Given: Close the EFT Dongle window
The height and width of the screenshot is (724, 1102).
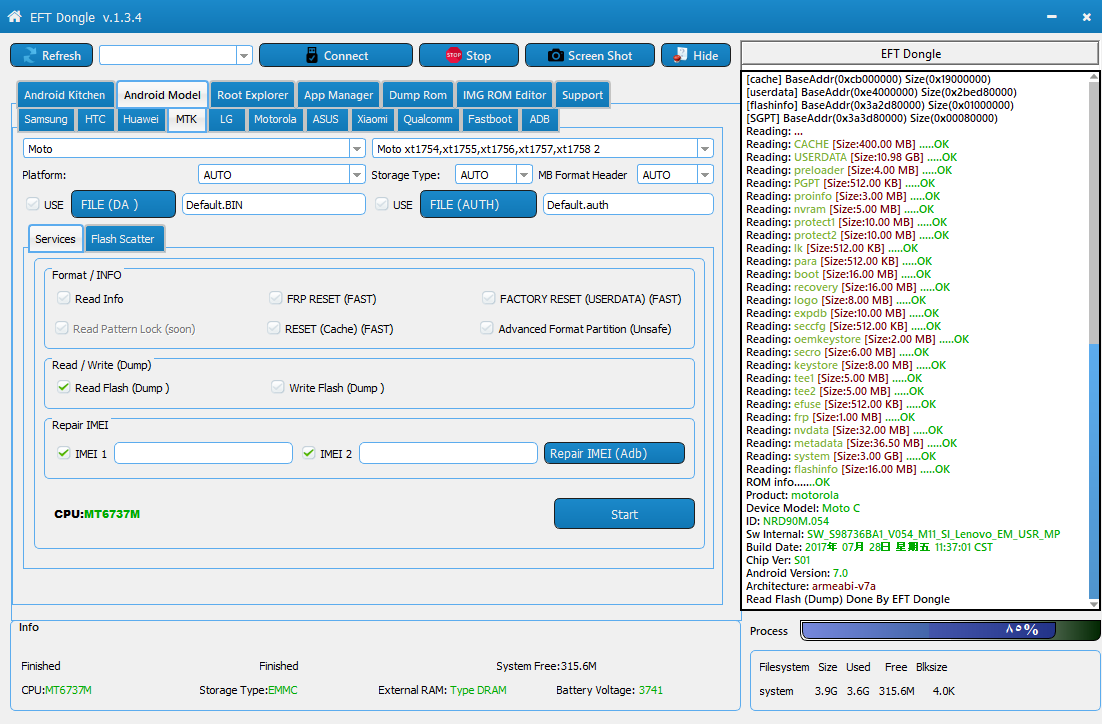Looking at the screenshot, I should (1087, 17).
